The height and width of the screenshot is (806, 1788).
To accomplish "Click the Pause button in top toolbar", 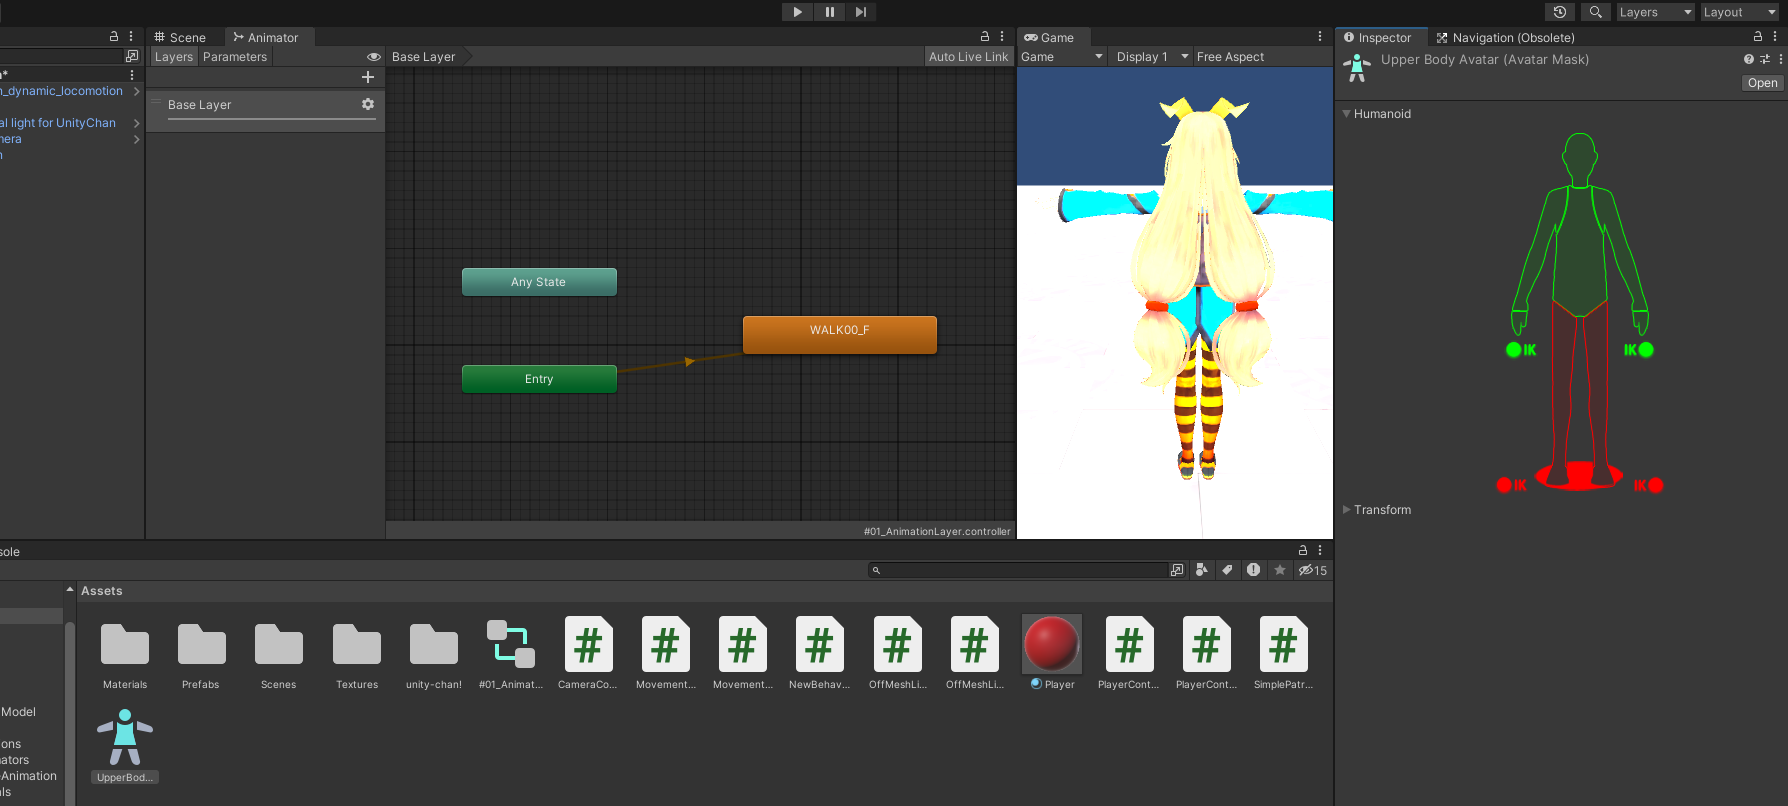I will tap(829, 12).
